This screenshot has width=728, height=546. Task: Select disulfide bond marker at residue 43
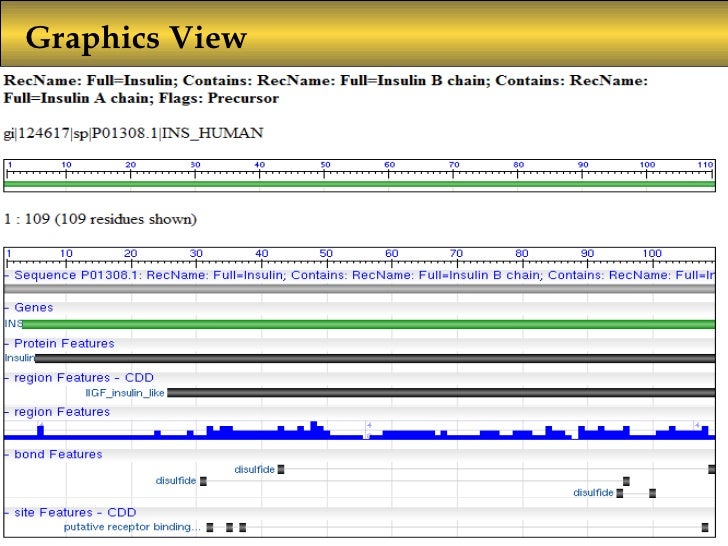(x=281, y=469)
